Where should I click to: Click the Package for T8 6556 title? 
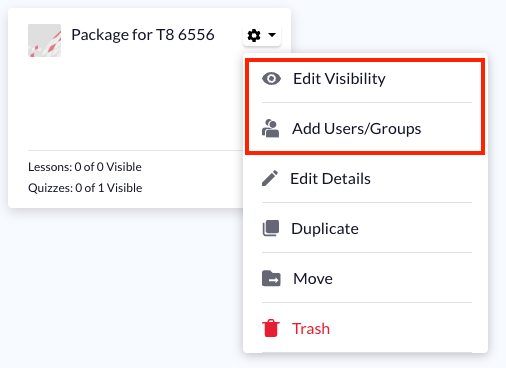(x=143, y=35)
